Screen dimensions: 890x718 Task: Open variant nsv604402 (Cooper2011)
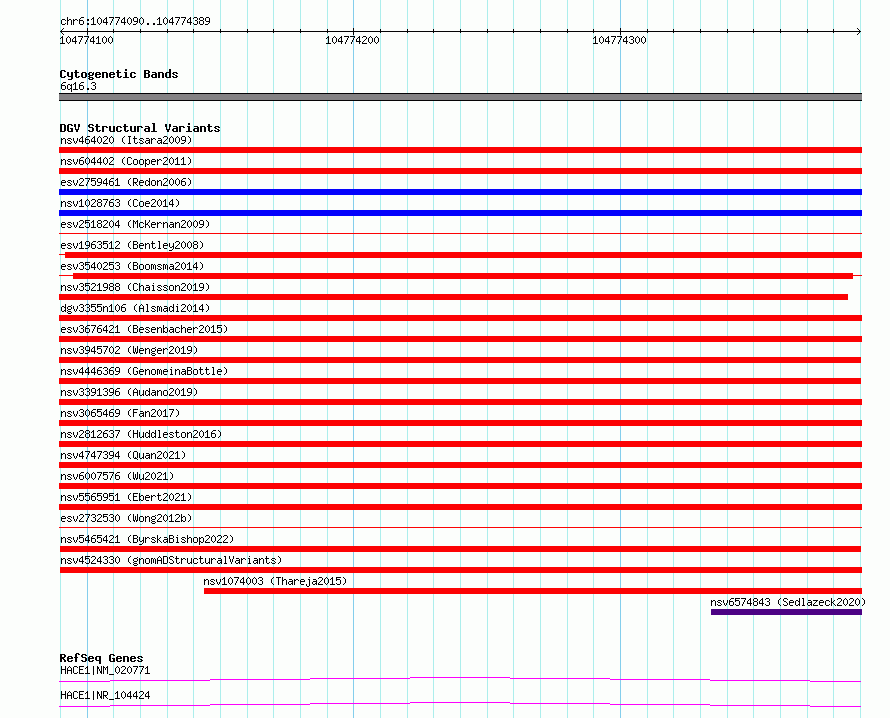pyautogui.click(x=126, y=161)
